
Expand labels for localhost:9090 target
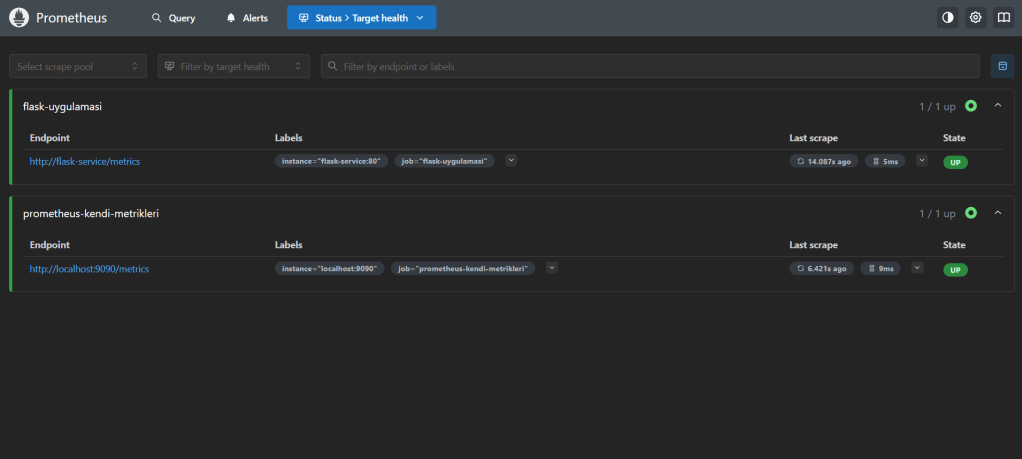pyautogui.click(x=551, y=267)
